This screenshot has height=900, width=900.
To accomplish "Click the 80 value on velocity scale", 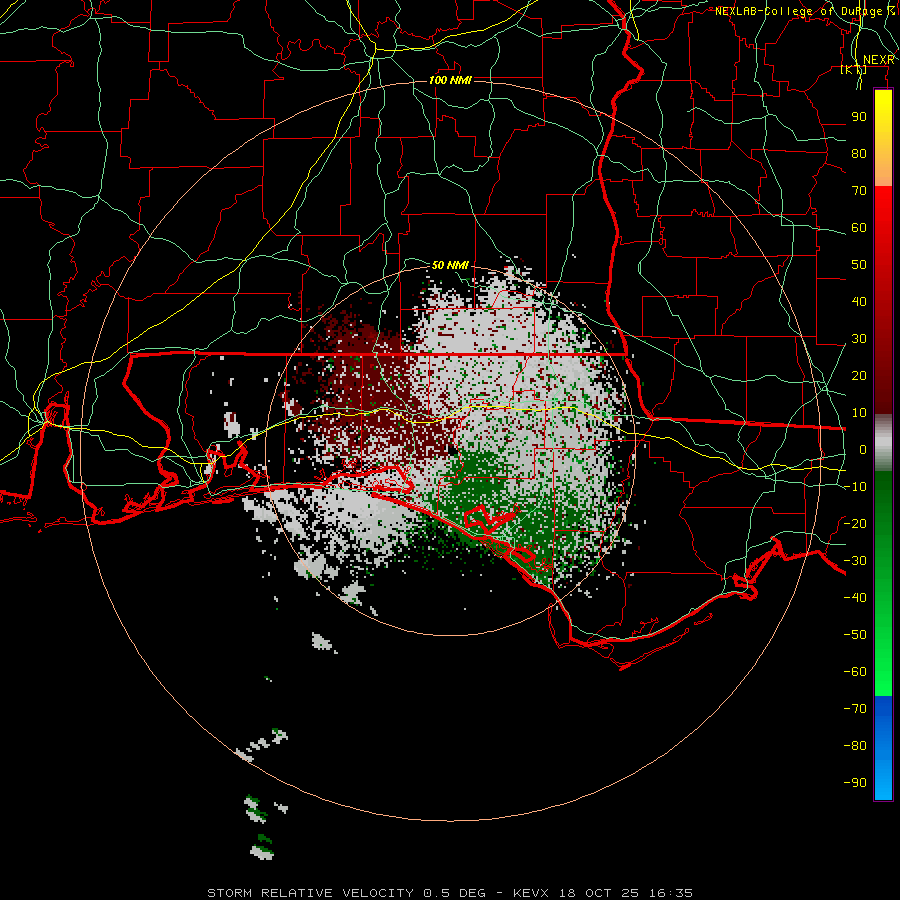I will coord(859,154).
